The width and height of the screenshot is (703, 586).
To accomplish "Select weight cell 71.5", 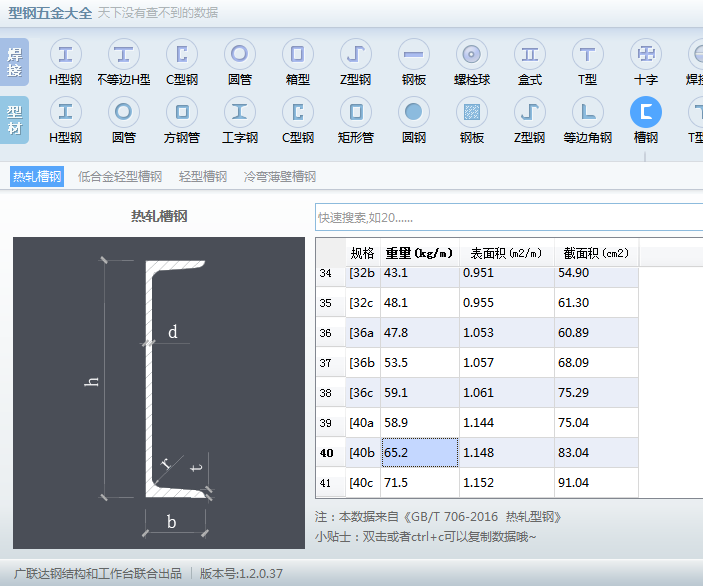I will 420,483.
